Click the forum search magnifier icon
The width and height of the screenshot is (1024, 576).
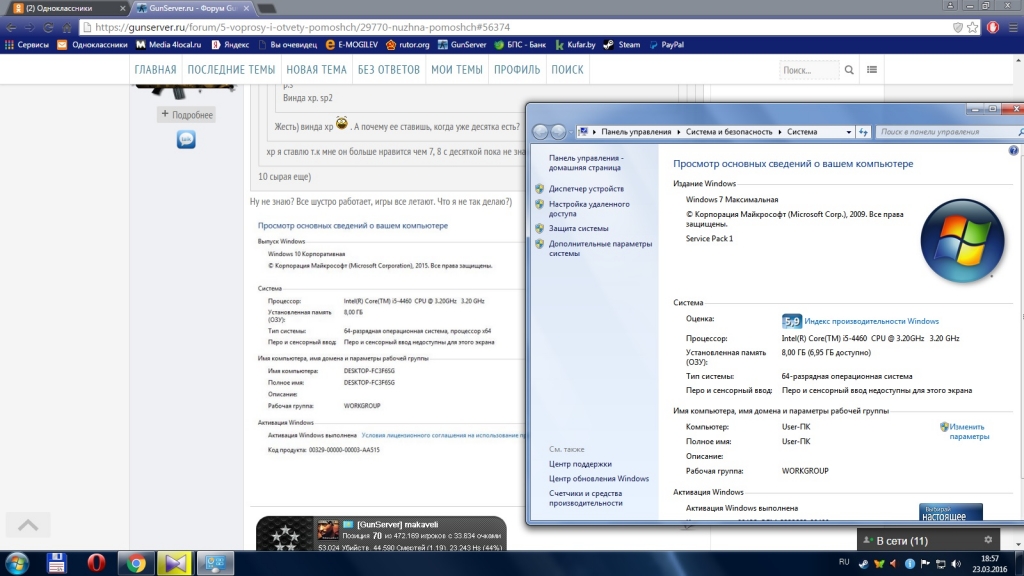pyautogui.click(x=849, y=70)
